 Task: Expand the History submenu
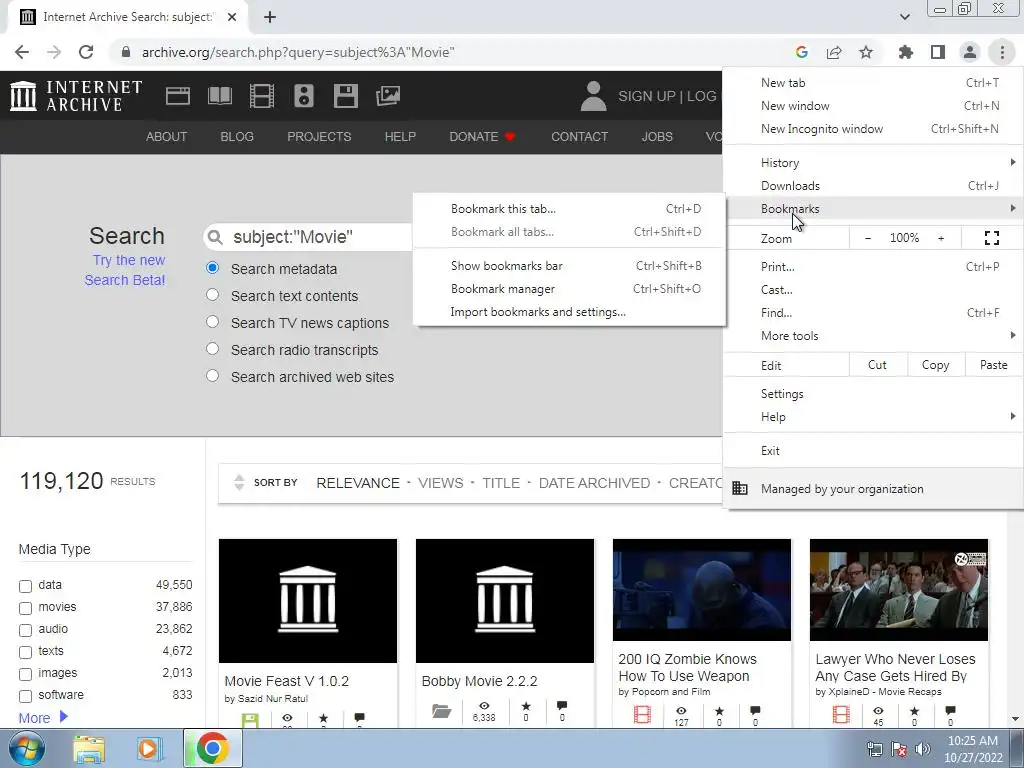point(872,163)
